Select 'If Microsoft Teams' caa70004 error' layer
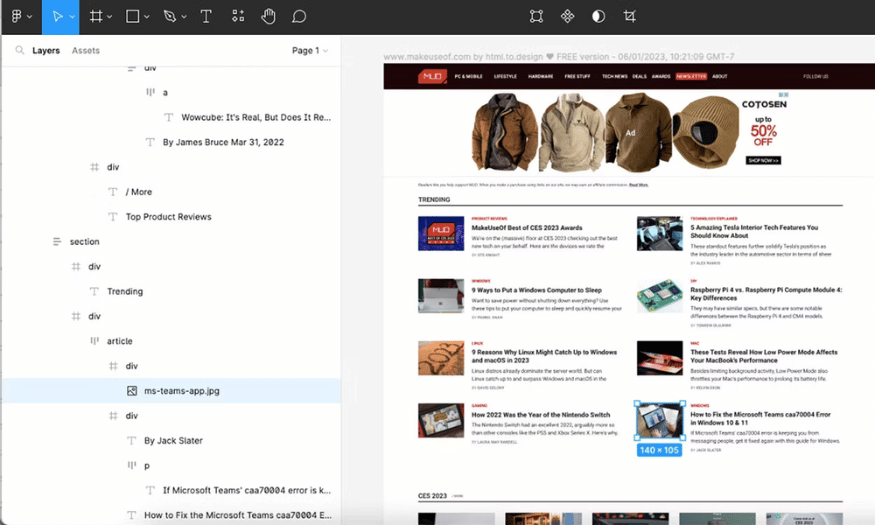 click(x=247, y=490)
